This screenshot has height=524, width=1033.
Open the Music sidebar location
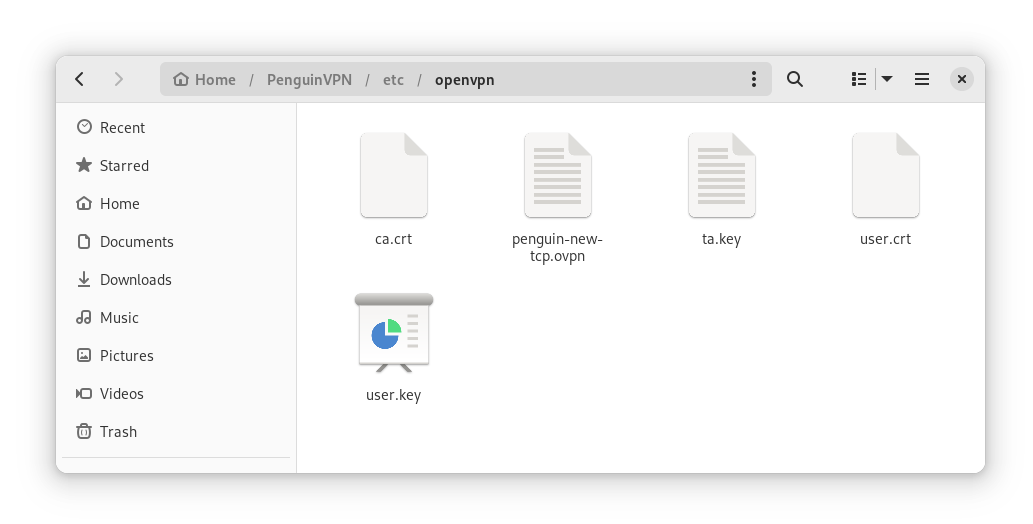coord(176,318)
